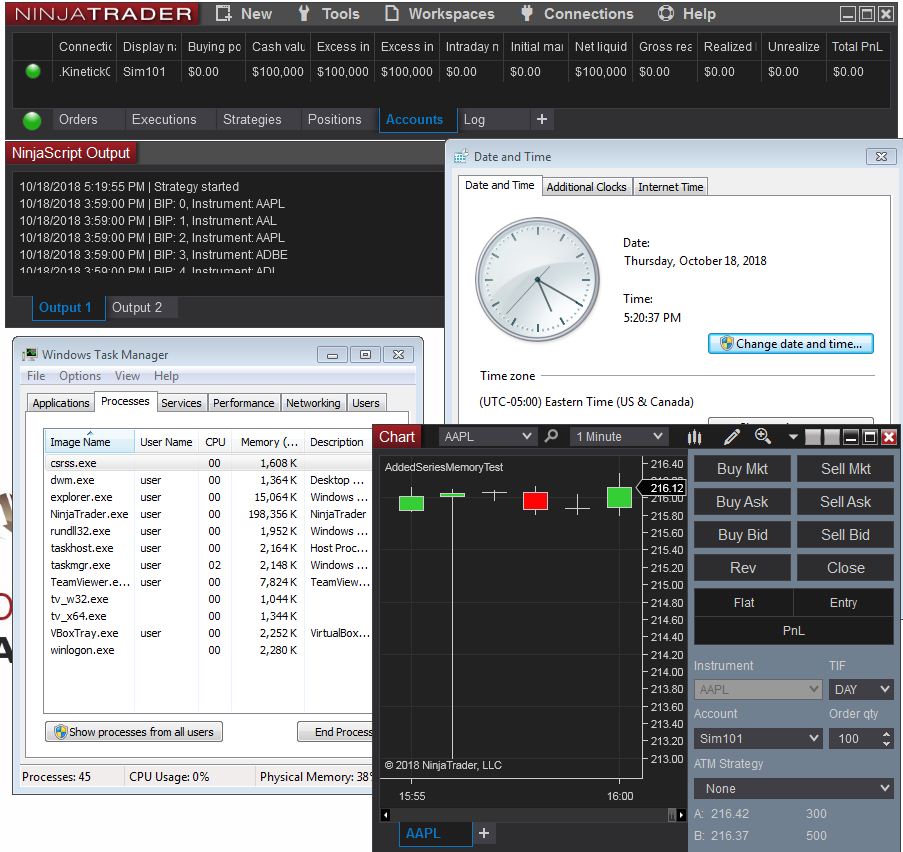Click shield icon on Change date and time
903x852 pixels.
pos(725,344)
